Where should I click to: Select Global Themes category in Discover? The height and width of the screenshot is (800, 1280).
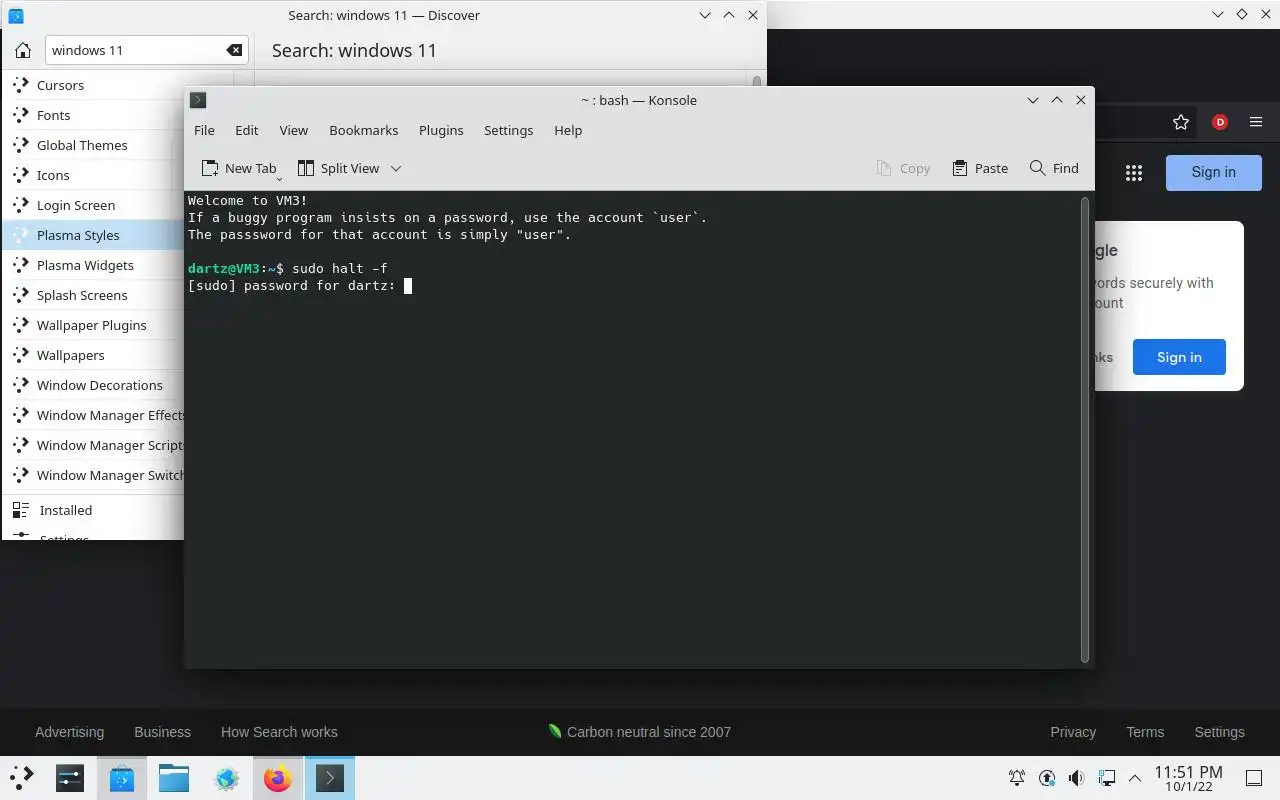pyautogui.click(x=94, y=145)
